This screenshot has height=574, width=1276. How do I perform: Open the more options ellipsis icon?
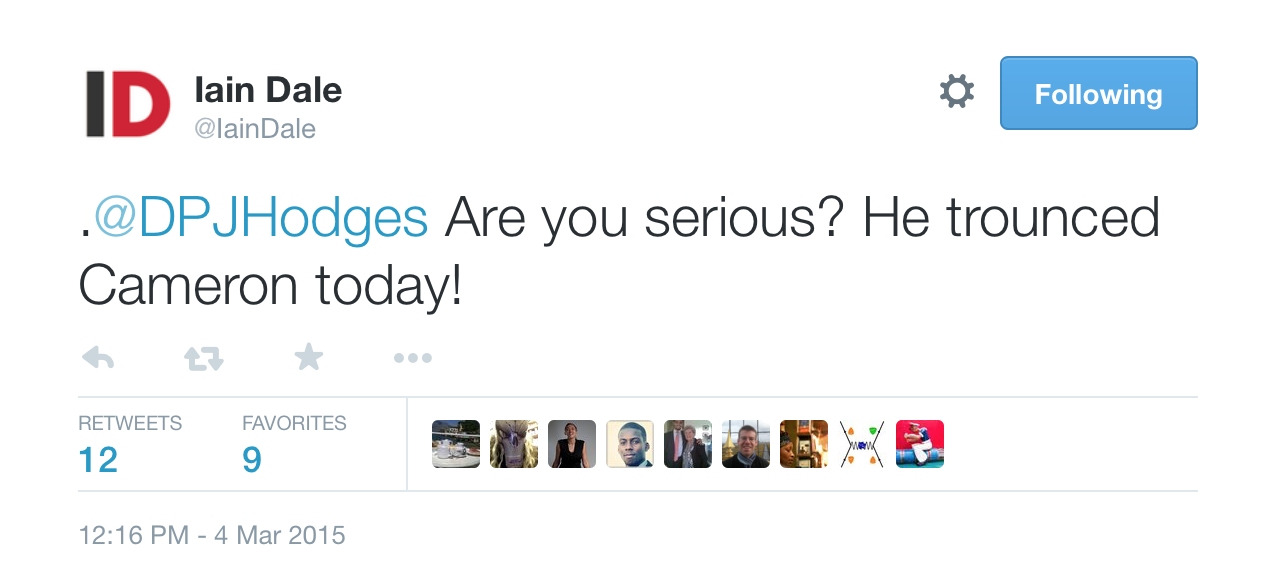[412, 358]
